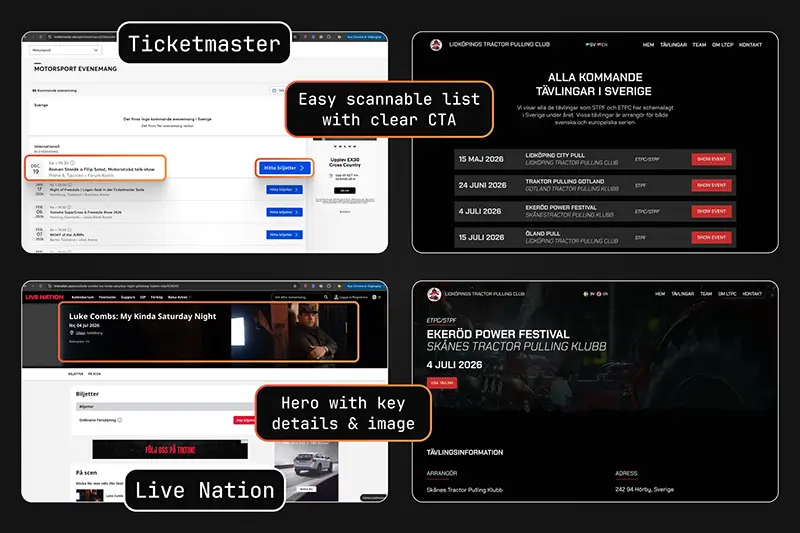Image resolution: width=800 pixels, height=533 pixels.
Task: Open VIP in Live Nation menu
Action: [x=143, y=297]
